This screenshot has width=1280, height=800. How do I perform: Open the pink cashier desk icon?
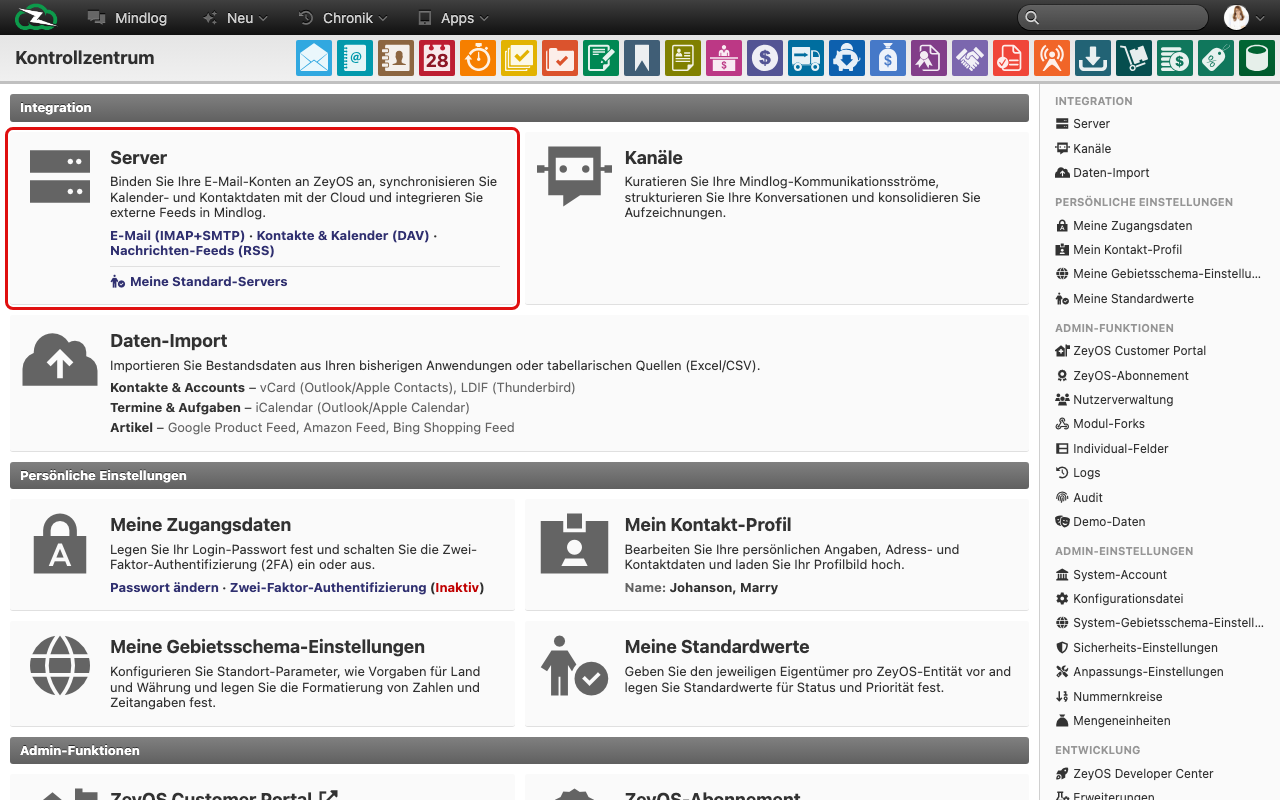pos(724,58)
